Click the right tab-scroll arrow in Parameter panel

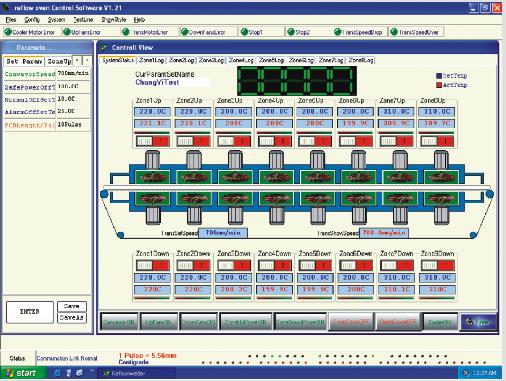pyautogui.click(x=87, y=60)
